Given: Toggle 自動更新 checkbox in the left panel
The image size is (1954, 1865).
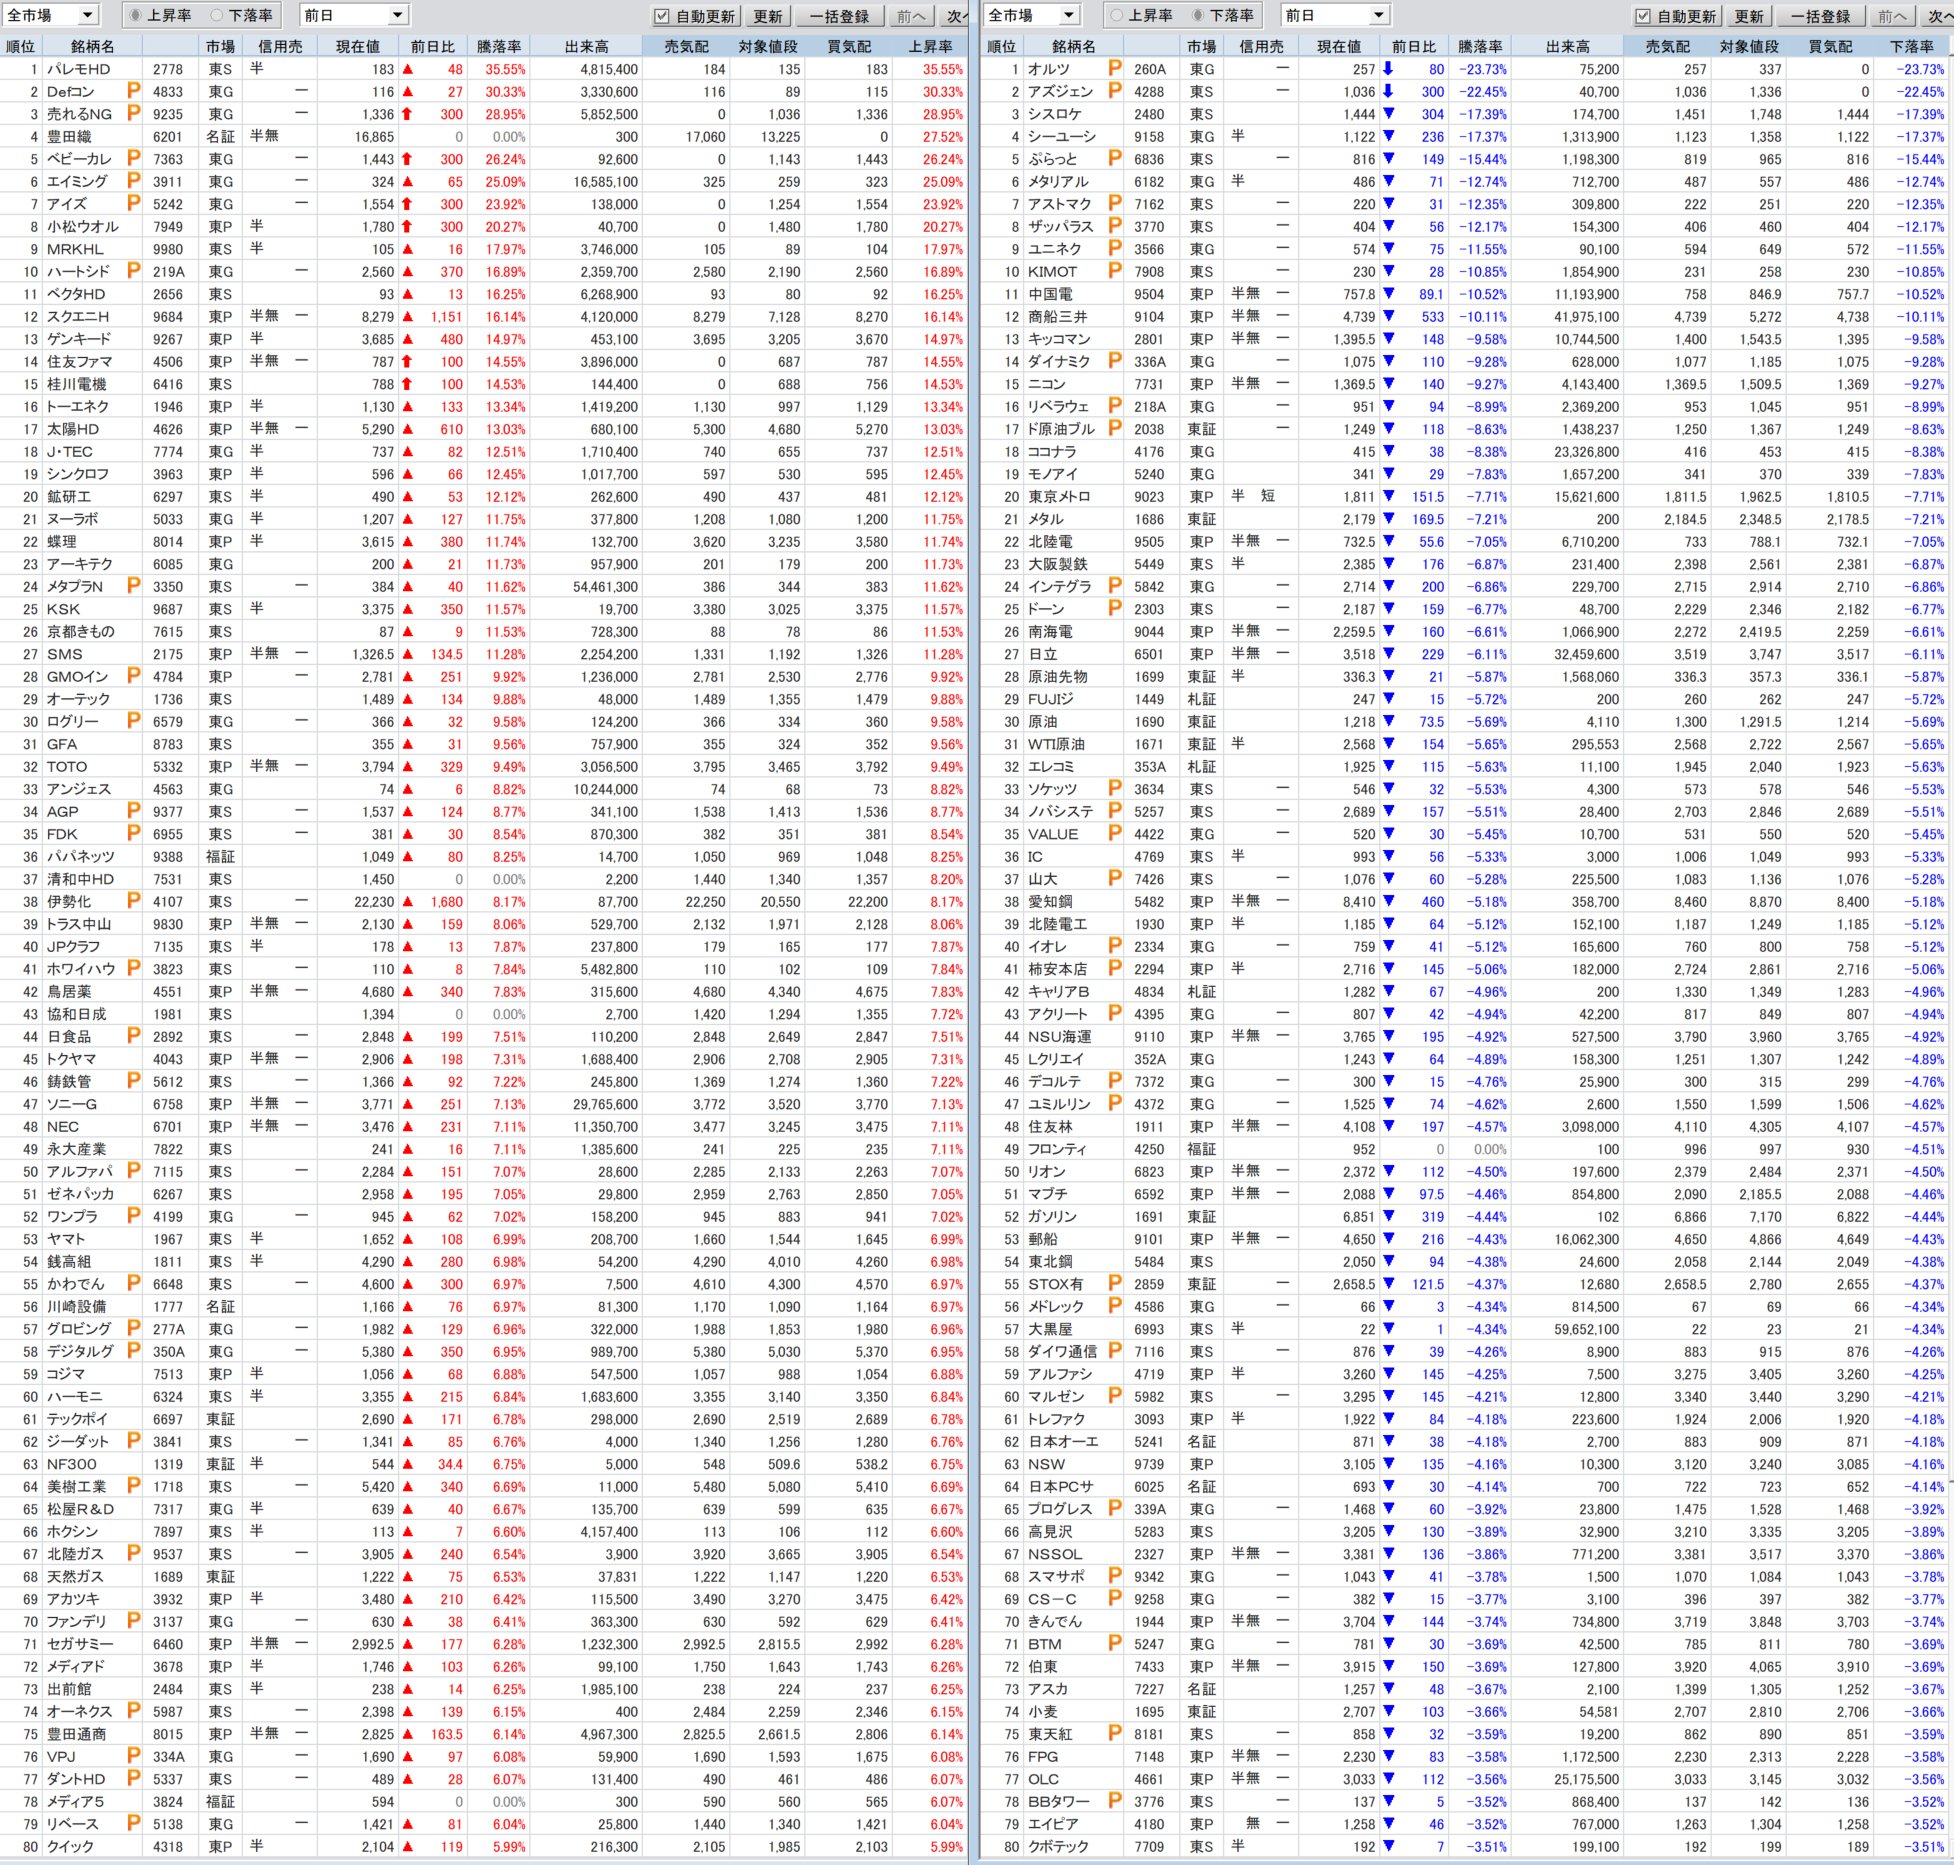Looking at the screenshot, I should coord(661,17).
